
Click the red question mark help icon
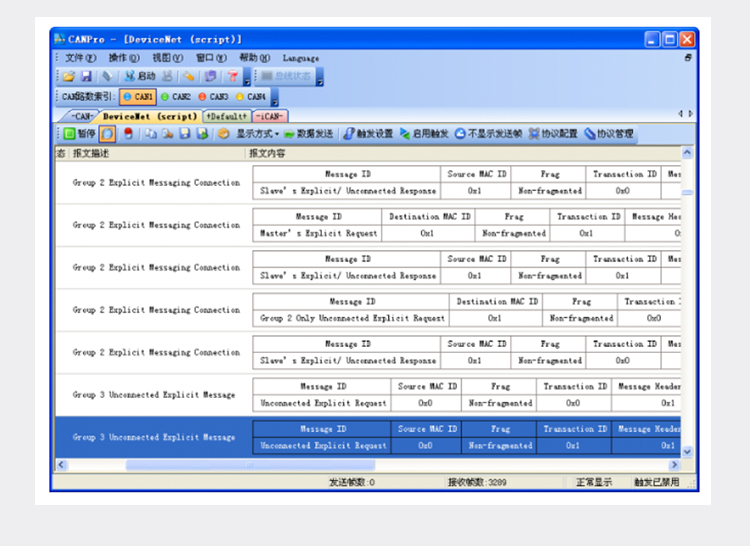232,76
